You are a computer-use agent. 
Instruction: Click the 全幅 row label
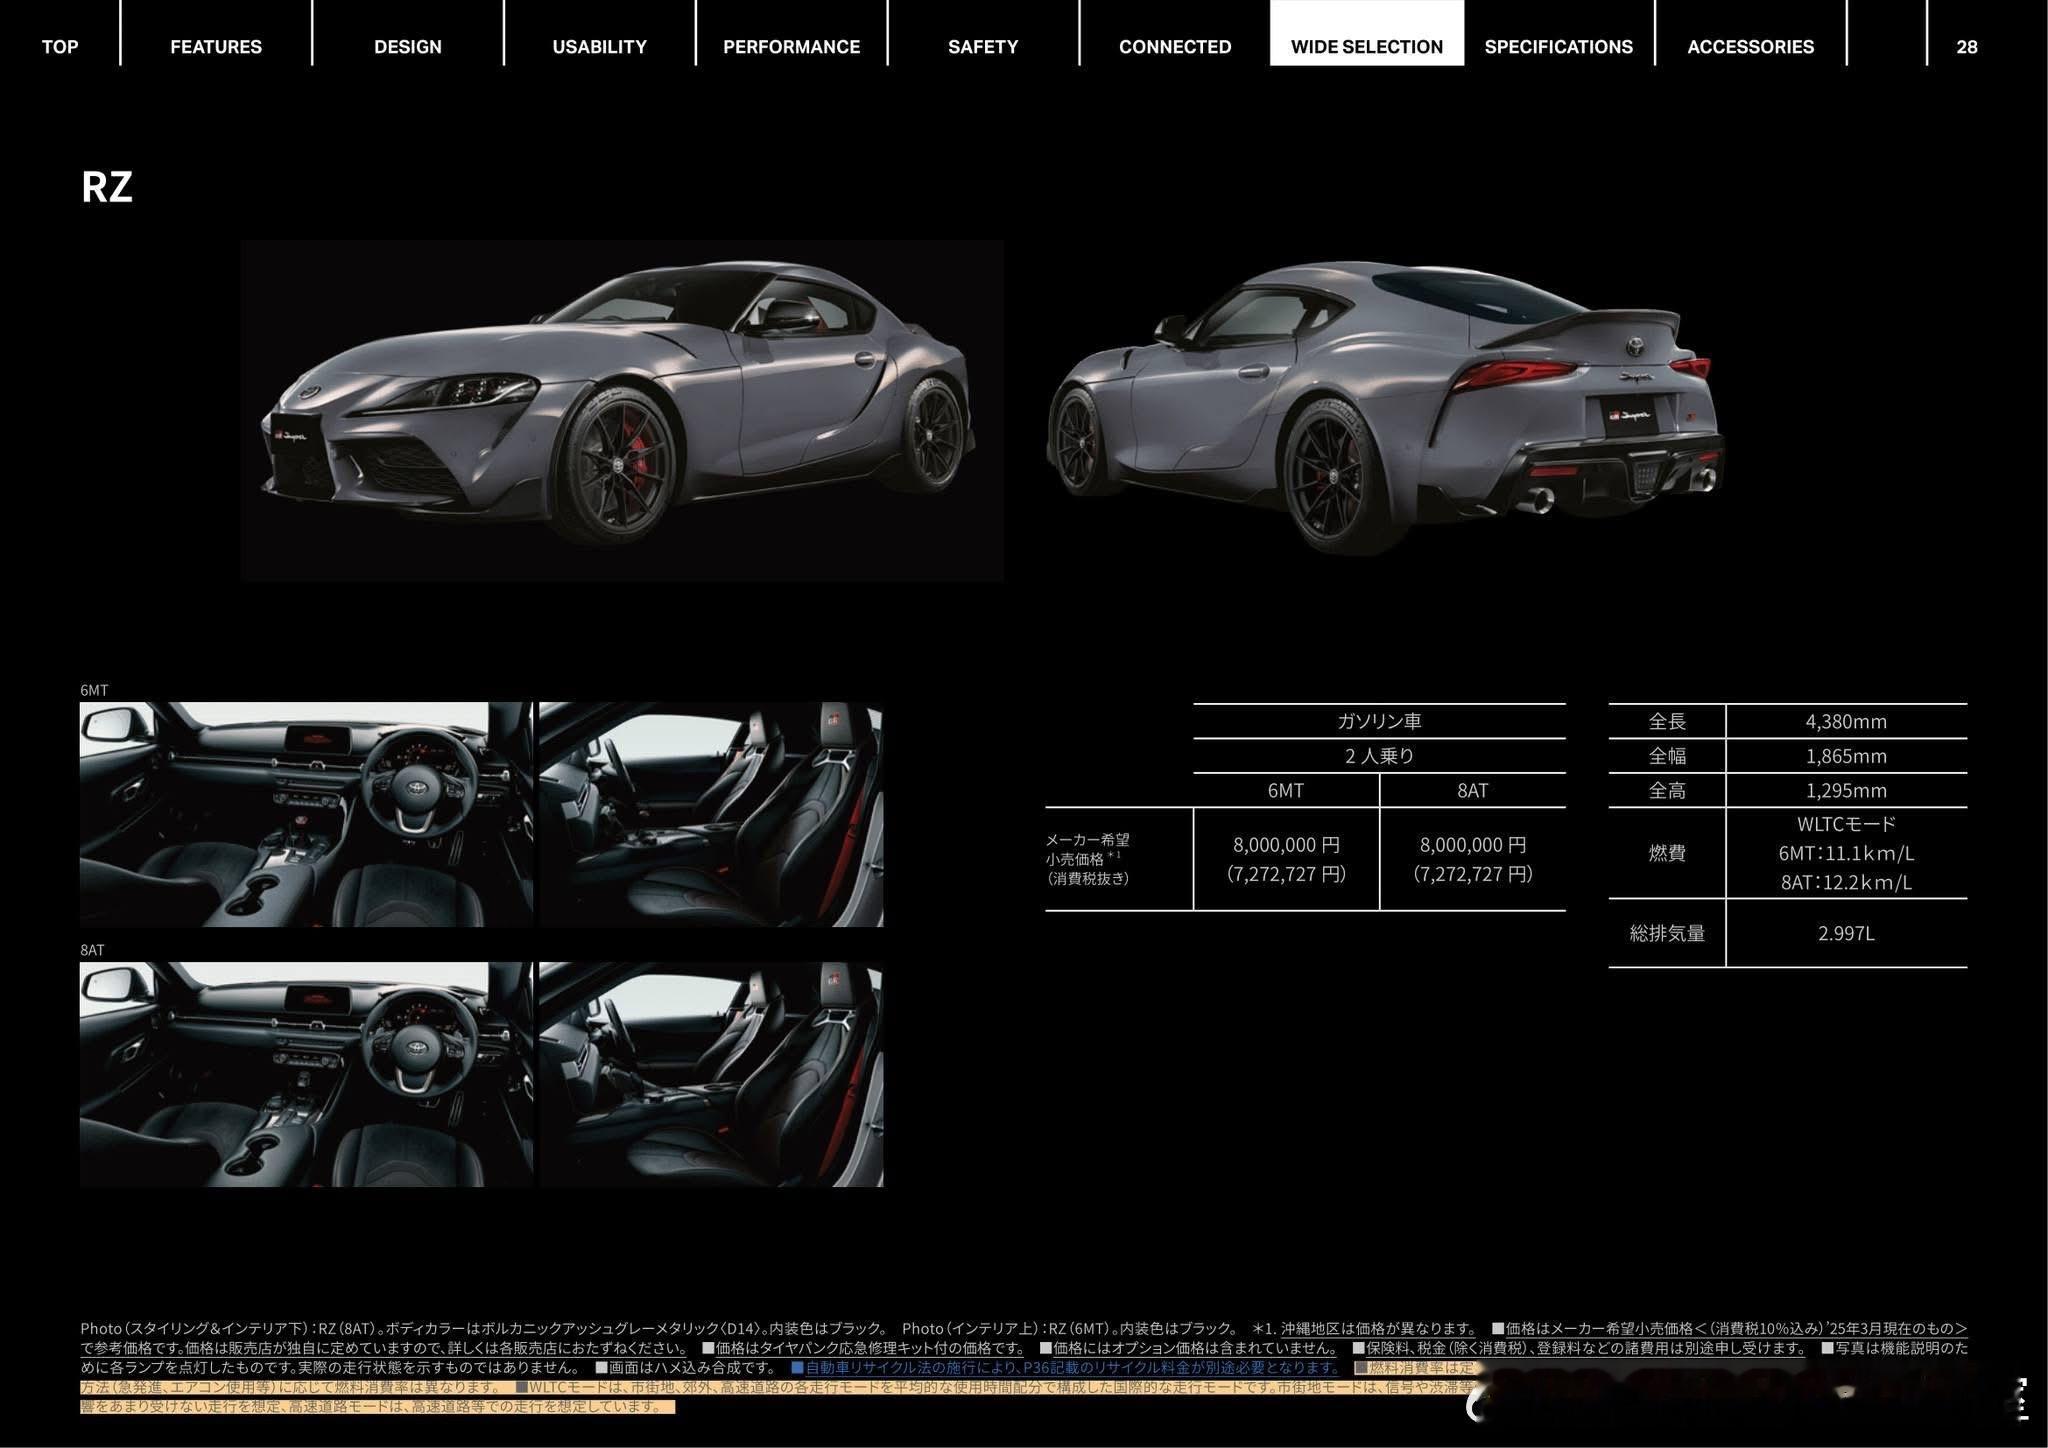pyautogui.click(x=1667, y=756)
